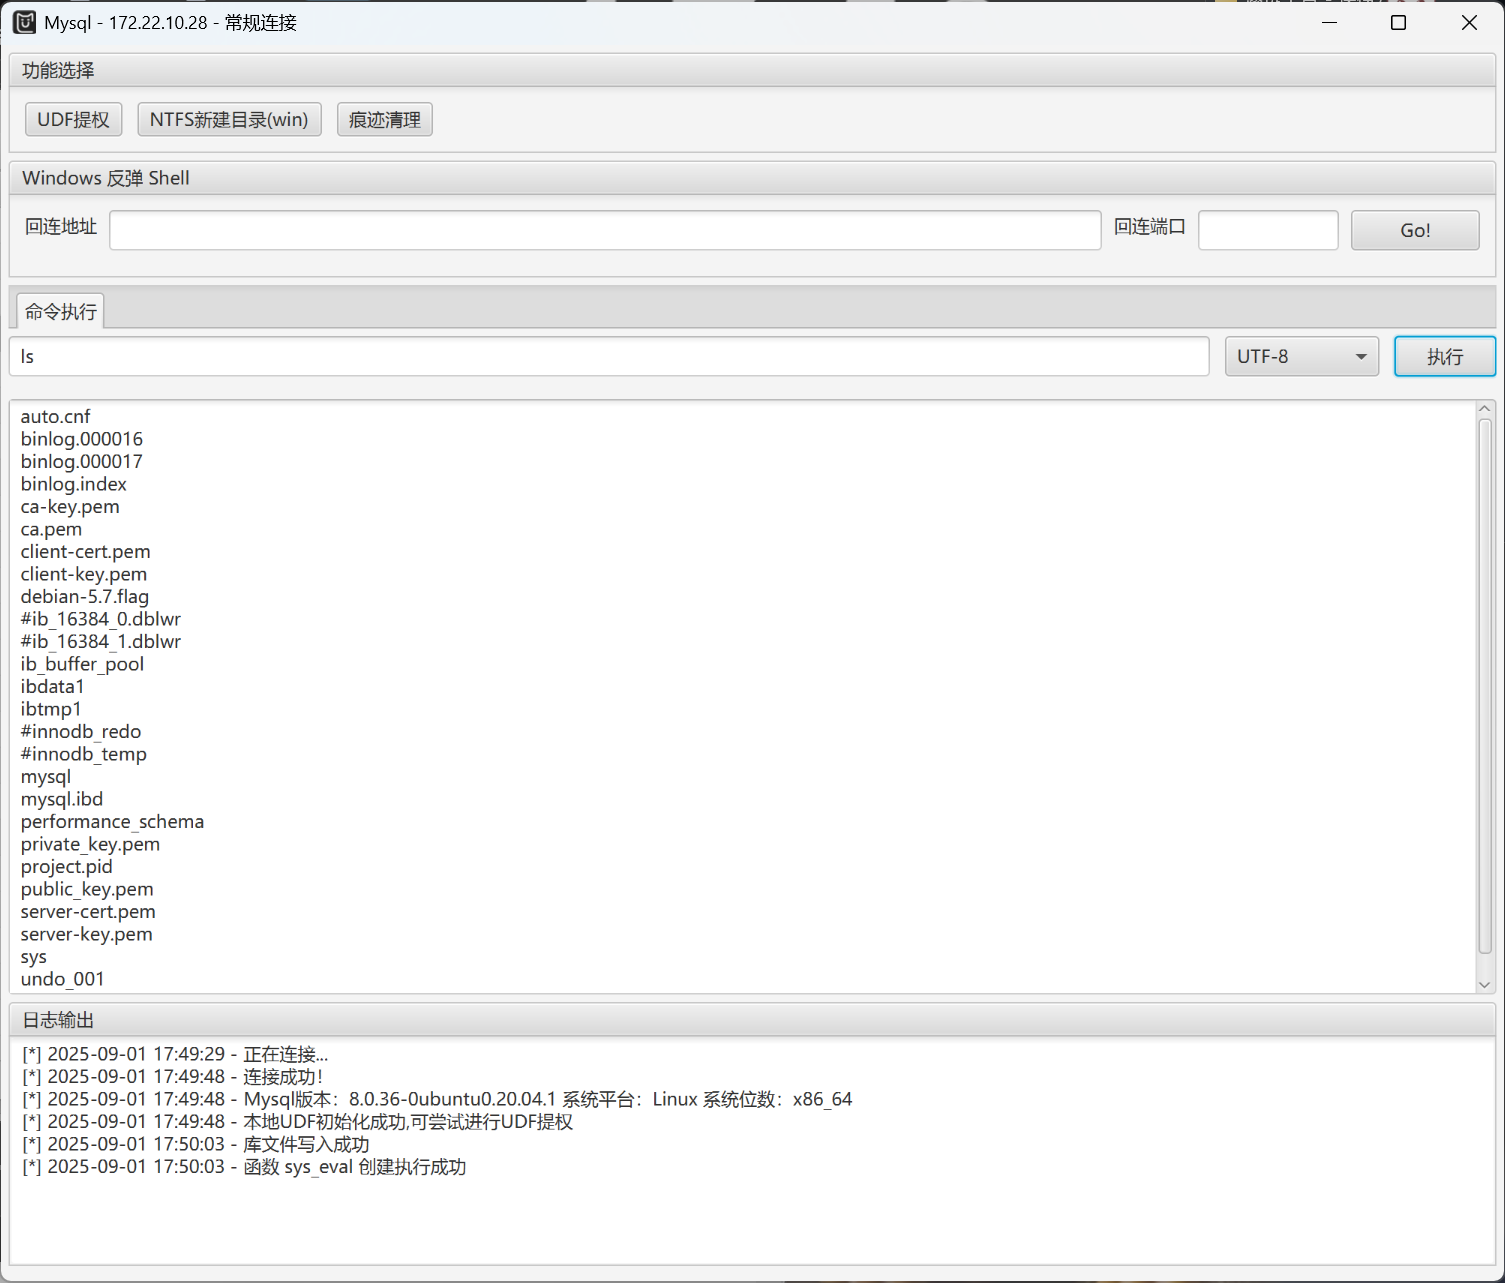Click the app icon in title bar
The image size is (1505, 1283).
tap(24, 22)
